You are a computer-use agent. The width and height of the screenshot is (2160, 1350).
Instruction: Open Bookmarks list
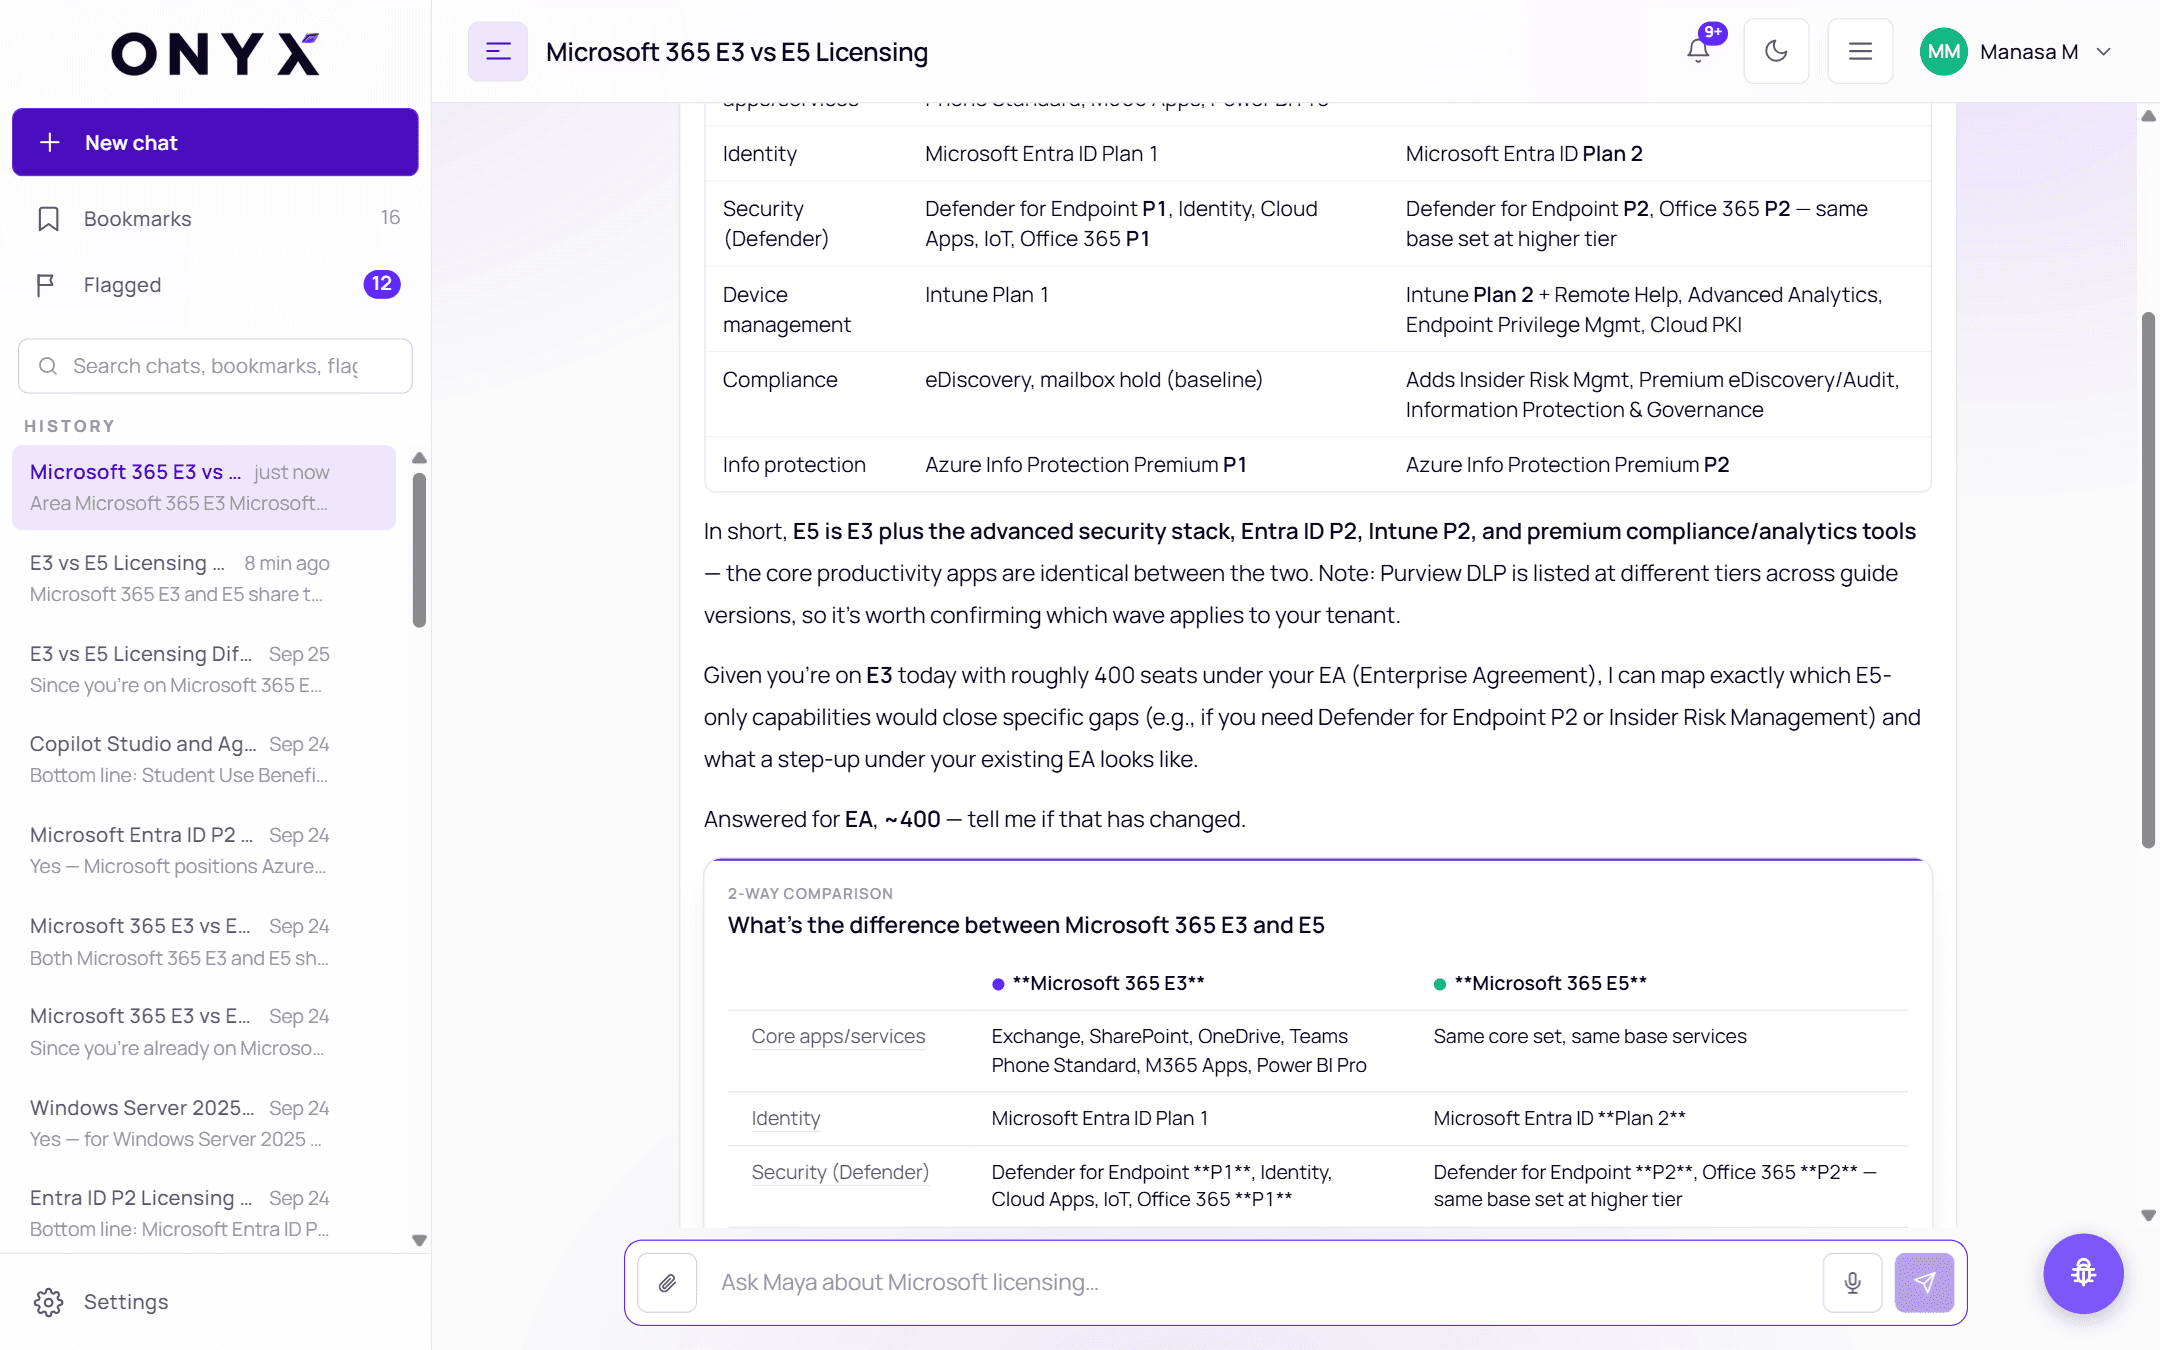pos(215,218)
